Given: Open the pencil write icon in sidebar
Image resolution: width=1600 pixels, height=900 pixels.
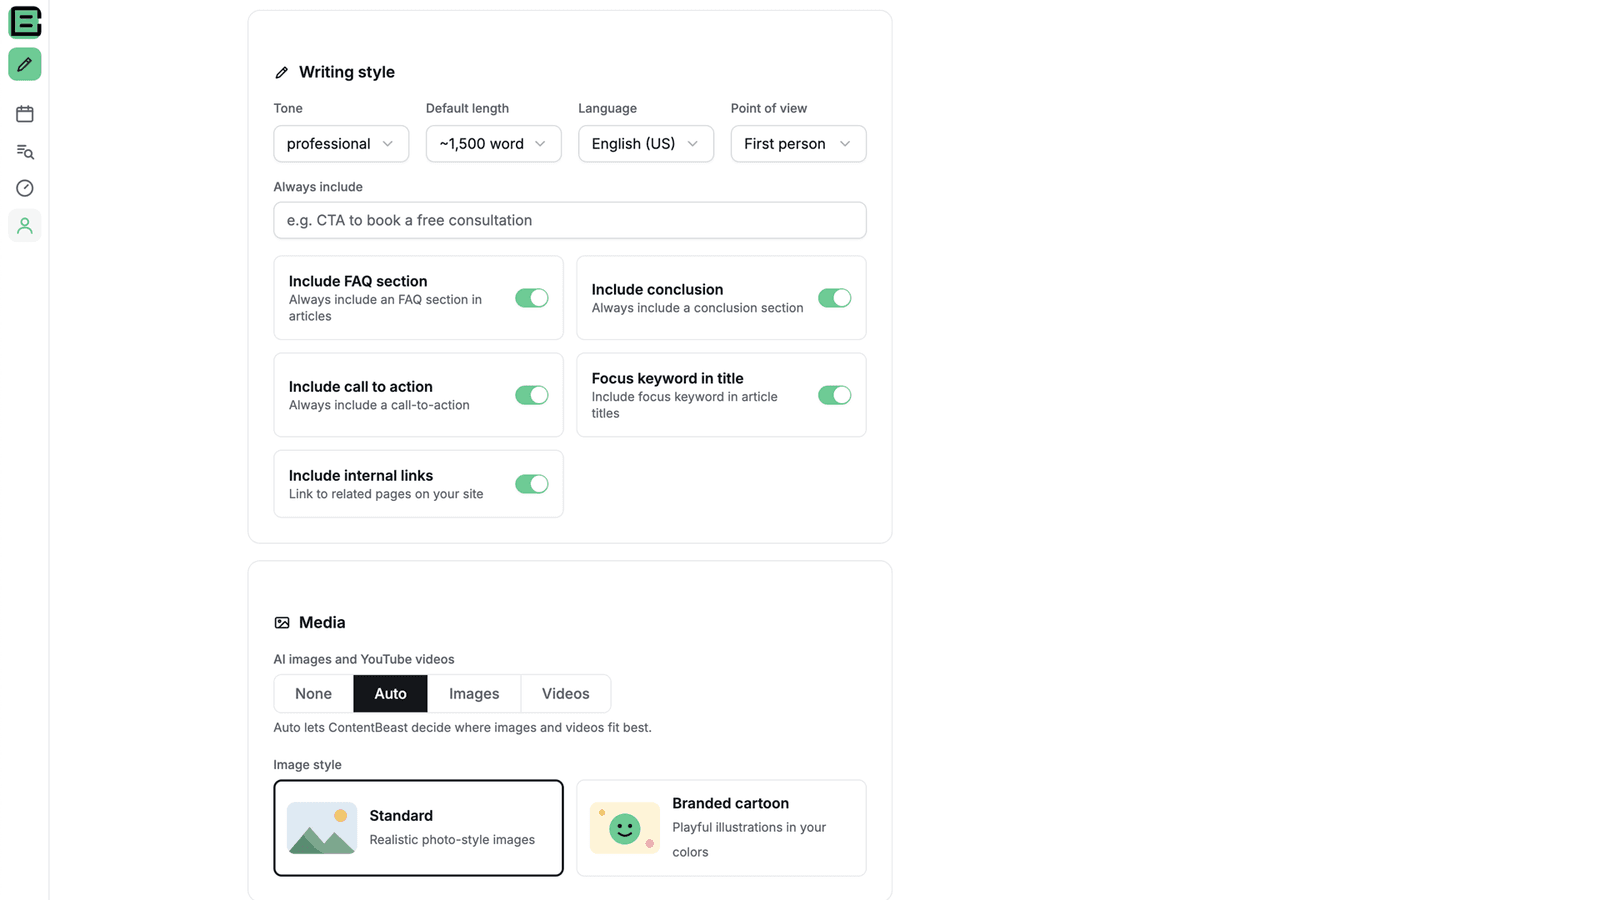Looking at the screenshot, I should [x=25, y=64].
